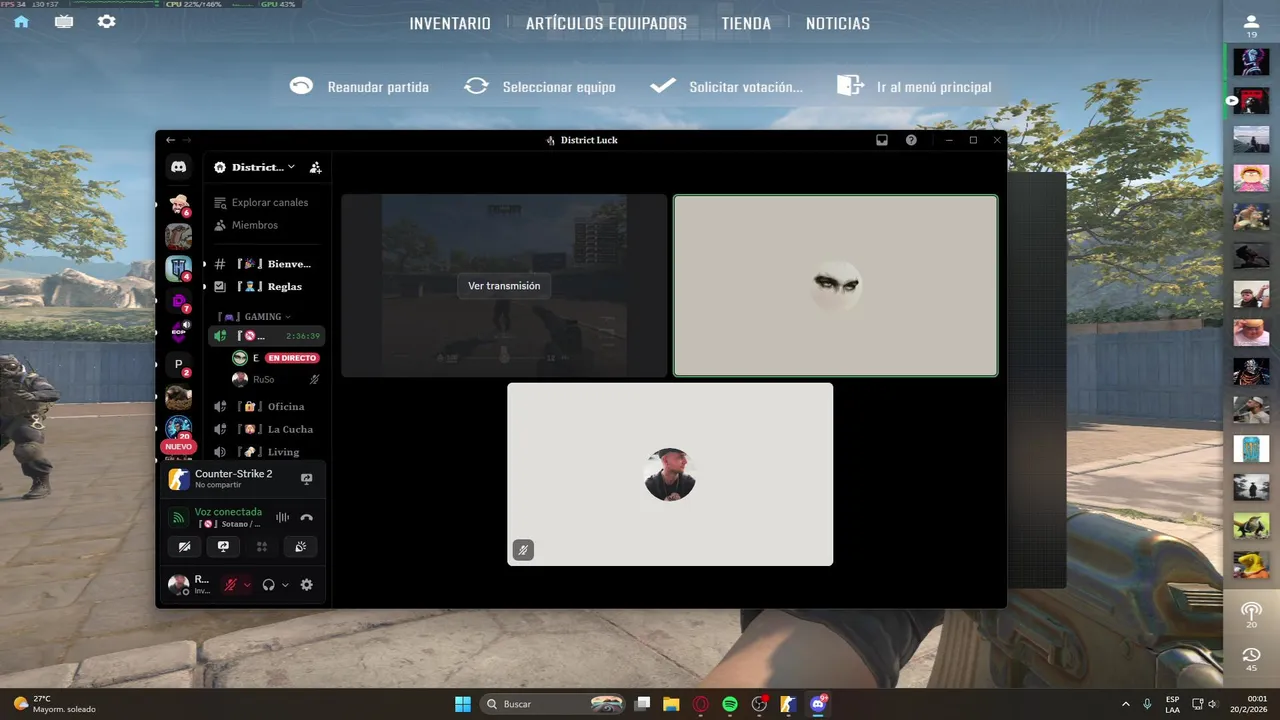Screen dimensions: 1280x720
Task: Click the broadcast icon labeled 20
Action: pos(1251,614)
